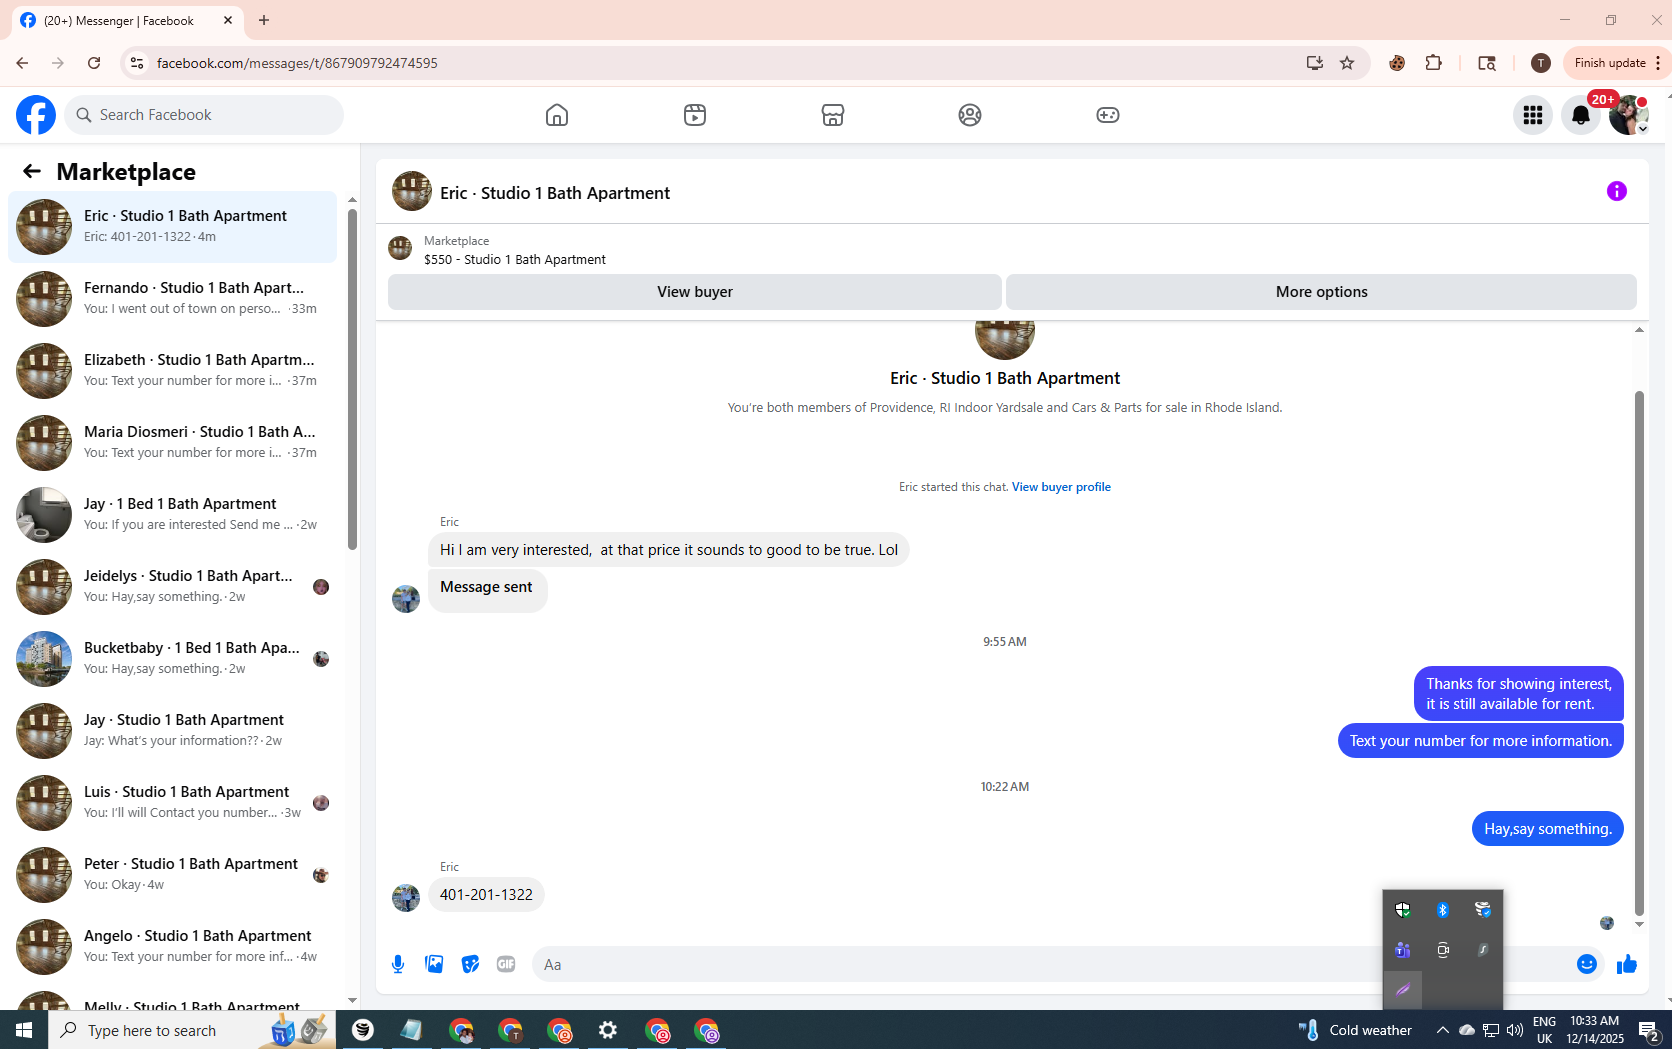Click the Windows taskbar search box

pos(192,1030)
